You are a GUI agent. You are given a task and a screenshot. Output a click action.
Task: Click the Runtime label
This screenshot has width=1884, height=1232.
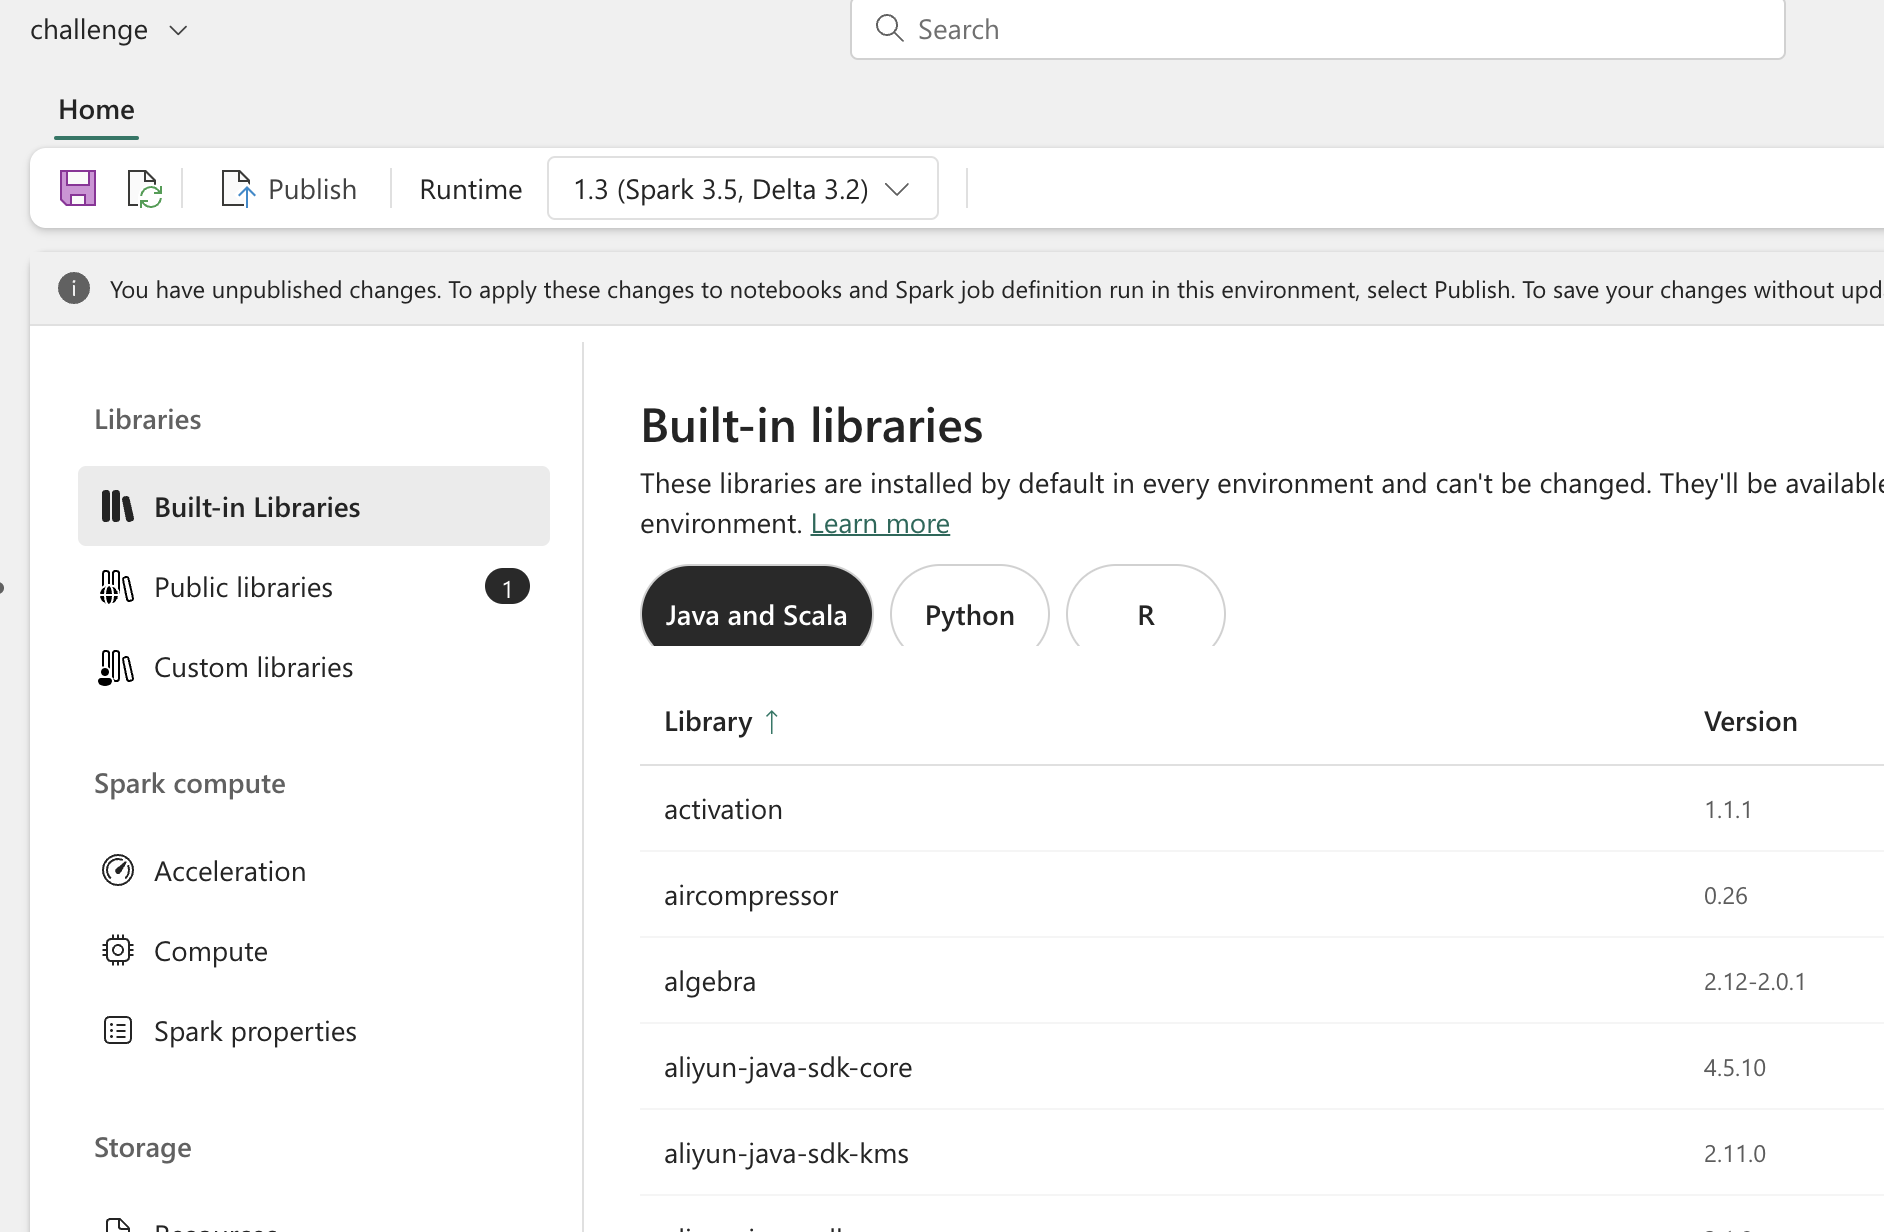pos(471,189)
